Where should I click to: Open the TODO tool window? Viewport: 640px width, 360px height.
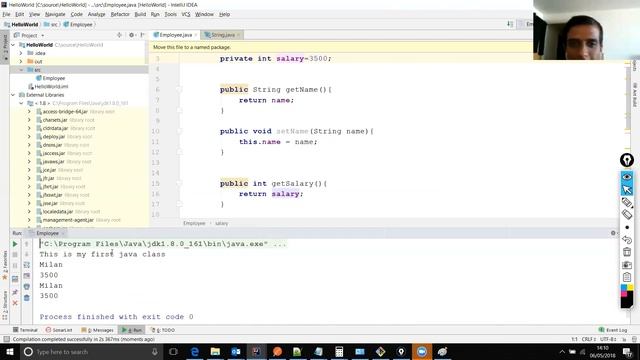coord(163,330)
